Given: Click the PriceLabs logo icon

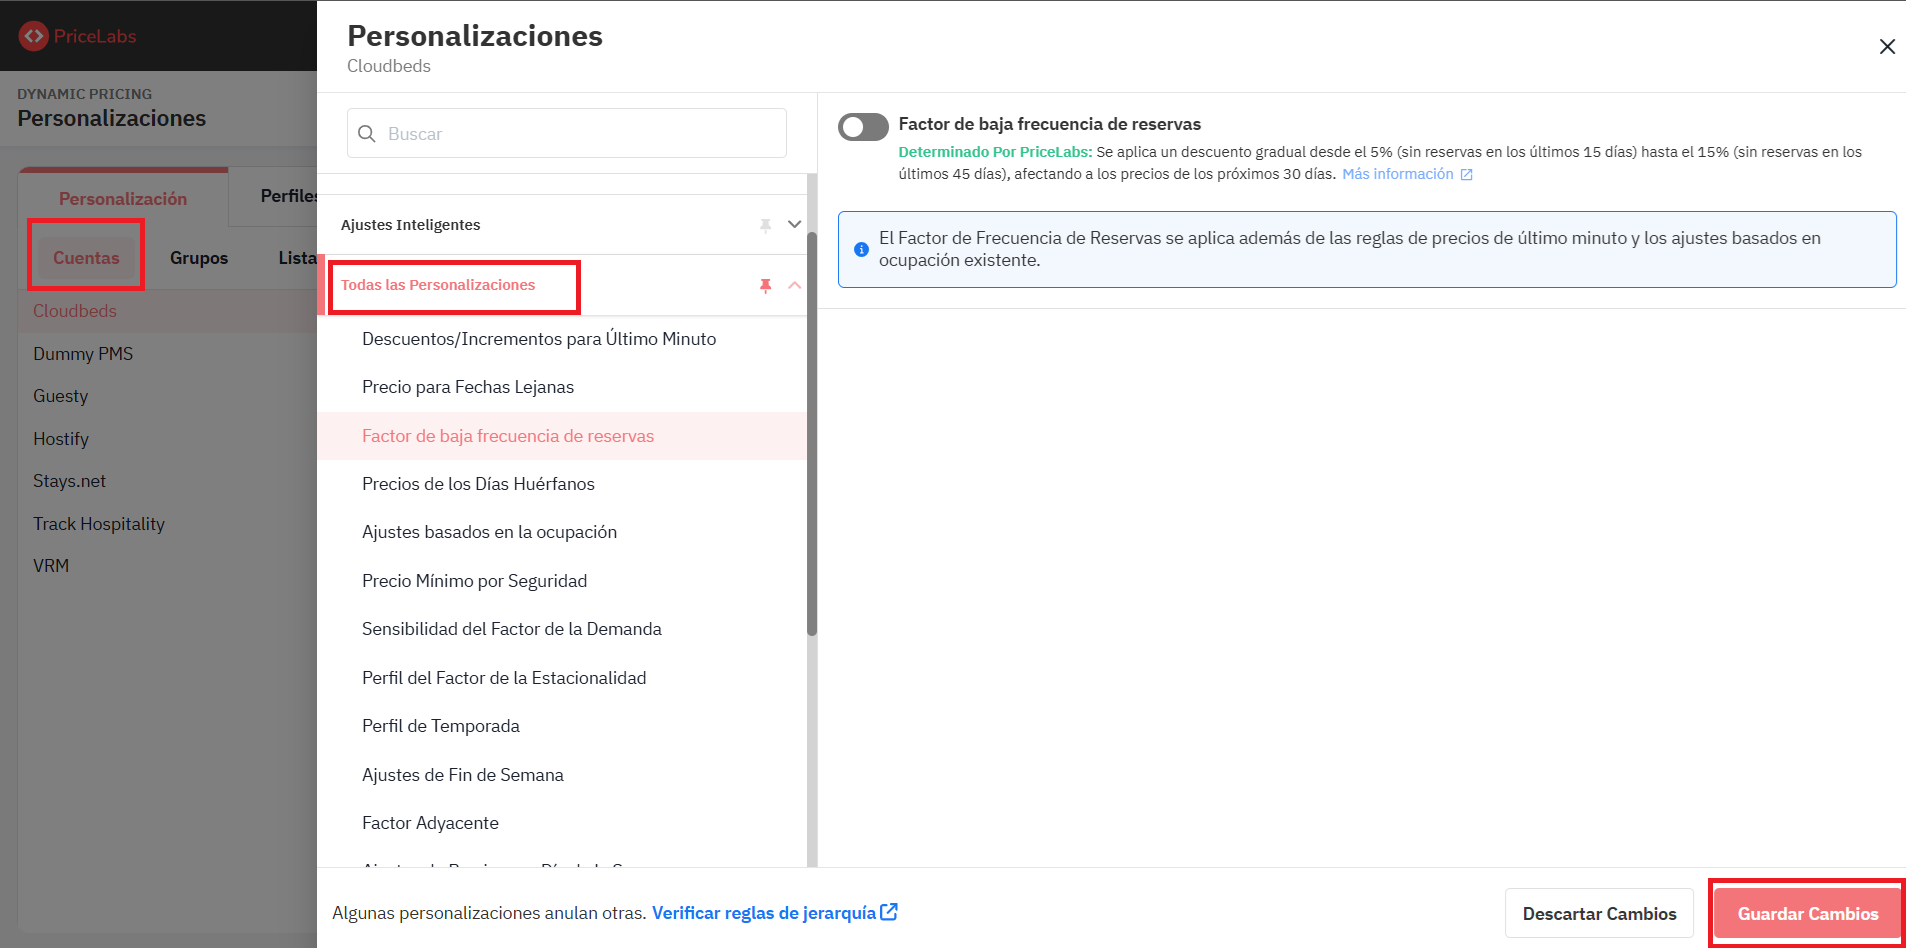Looking at the screenshot, I should click(33, 36).
